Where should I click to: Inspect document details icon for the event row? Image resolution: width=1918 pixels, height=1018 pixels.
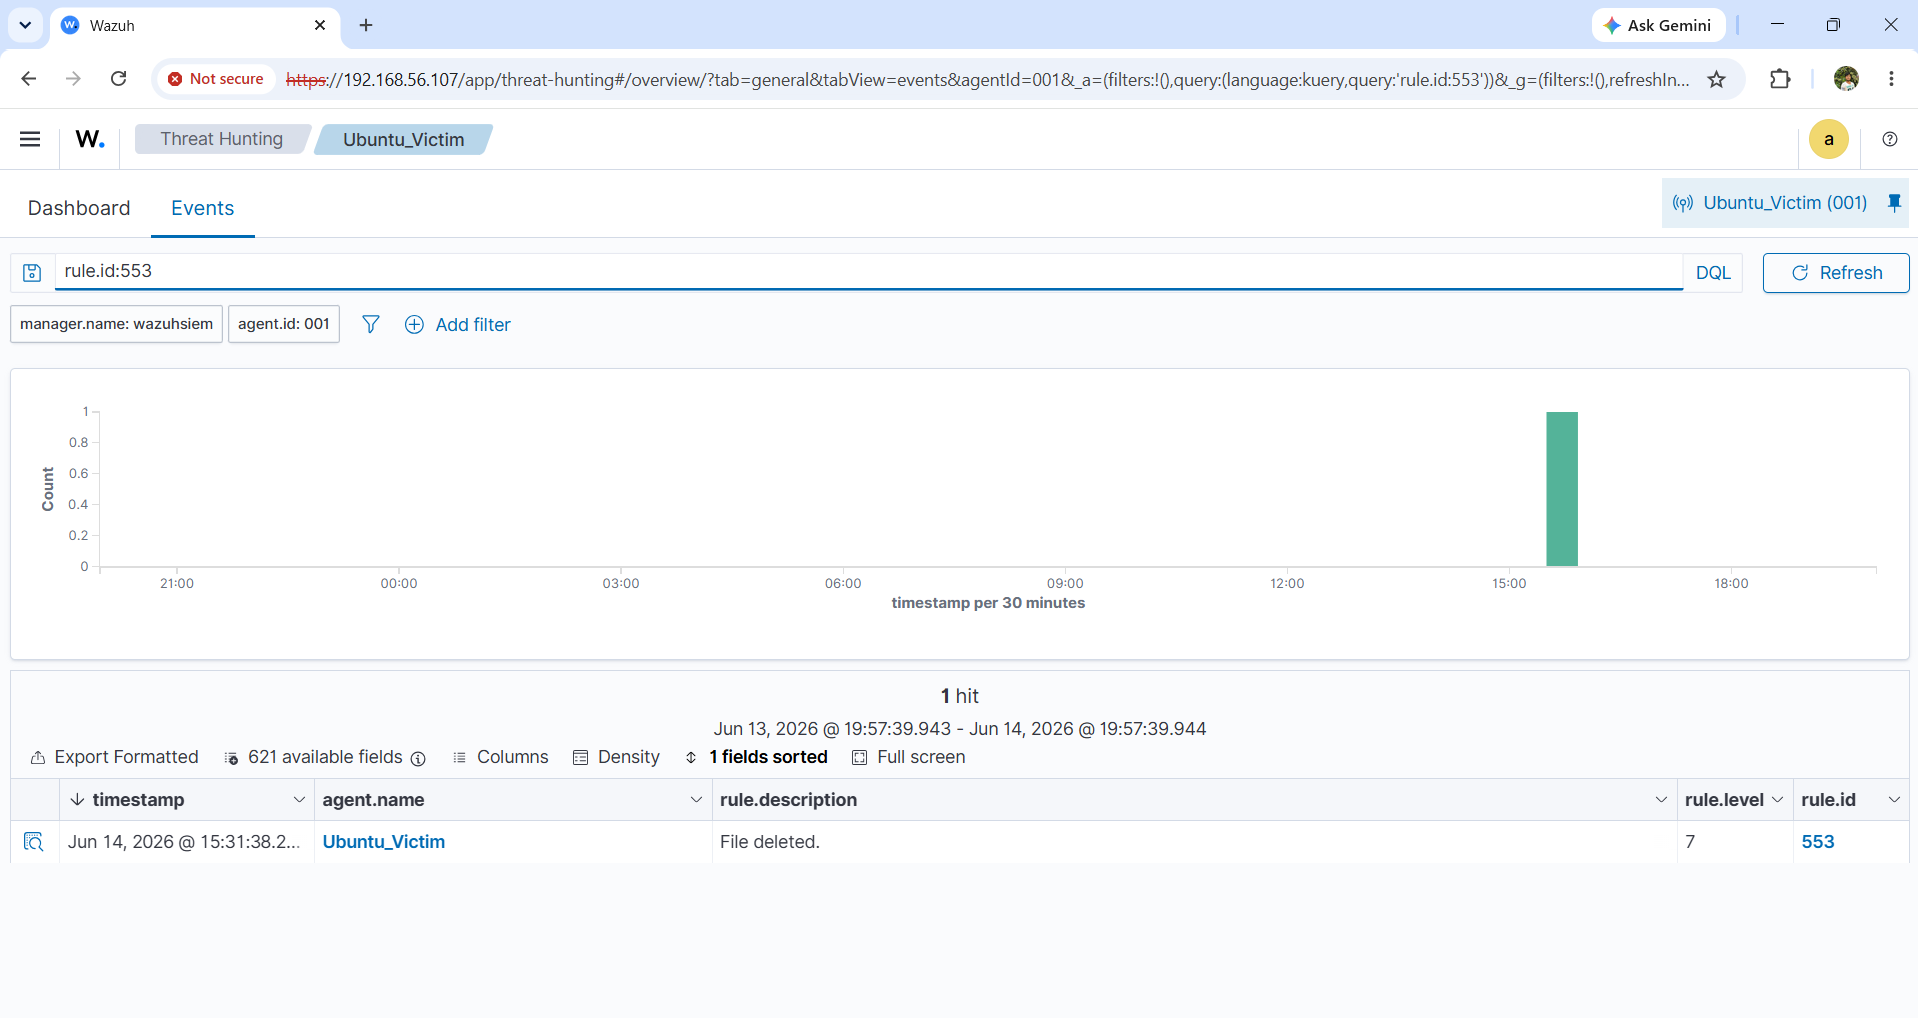[34, 842]
